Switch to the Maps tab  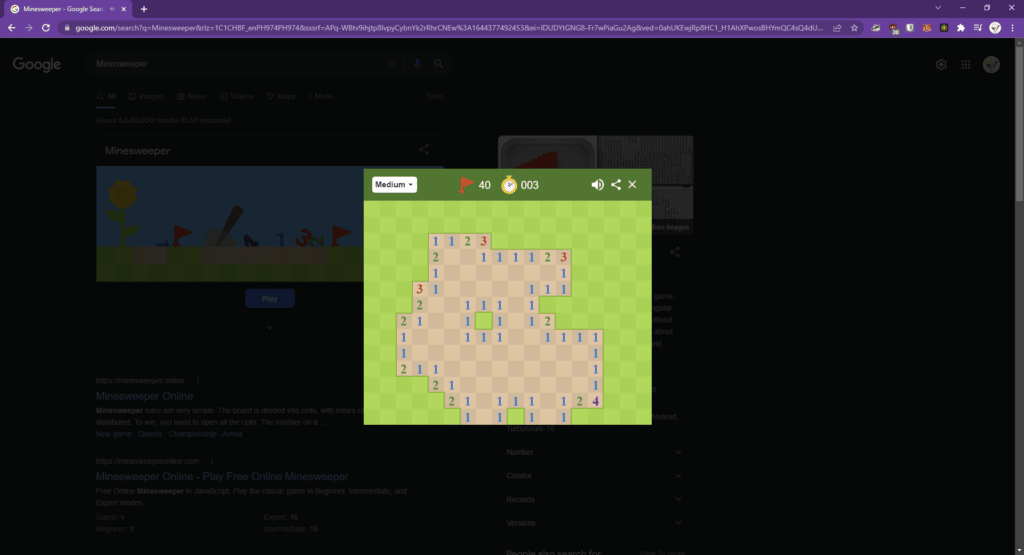[x=281, y=97]
